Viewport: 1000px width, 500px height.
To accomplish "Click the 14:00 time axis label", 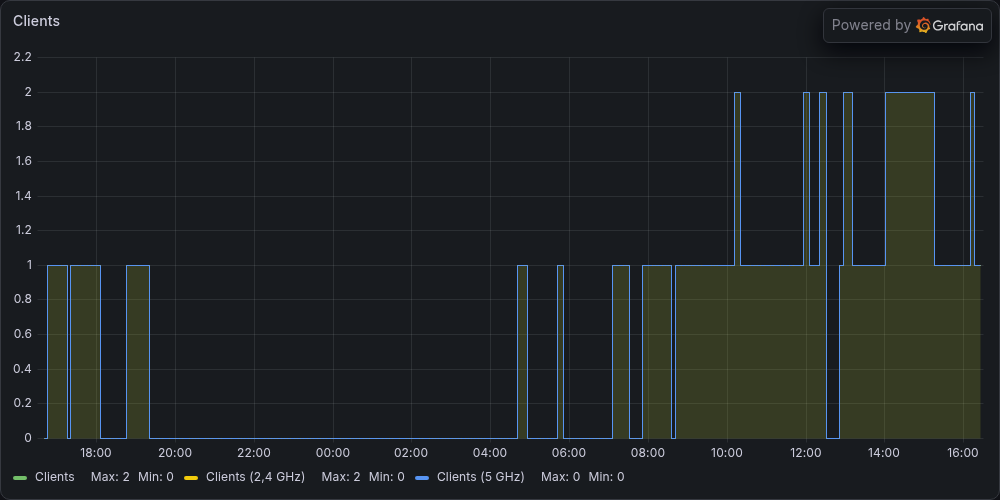I will 885,453.
